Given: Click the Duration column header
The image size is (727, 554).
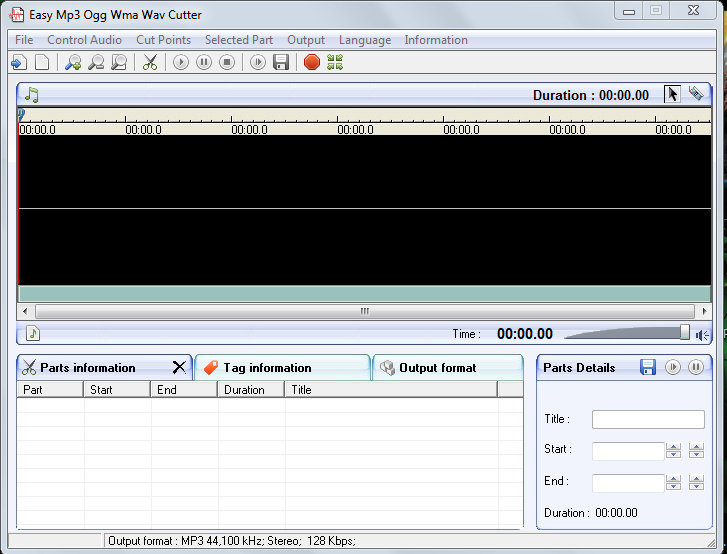Looking at the screenshot, I should tap(251, 389).
